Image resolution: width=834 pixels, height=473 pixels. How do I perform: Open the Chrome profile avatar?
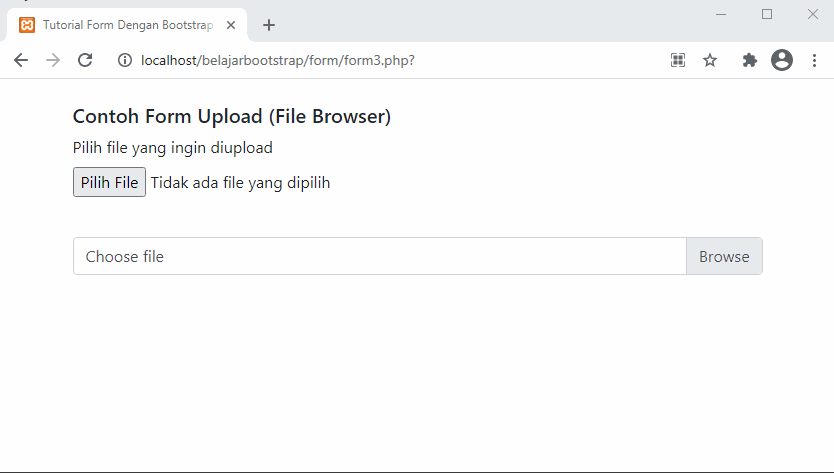coord(782,60)
